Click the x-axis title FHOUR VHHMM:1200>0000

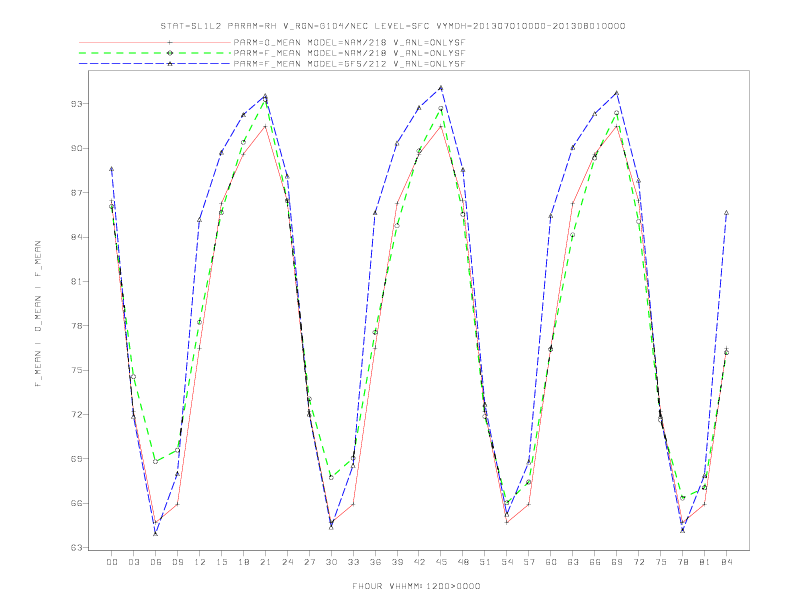click(416, 586)
